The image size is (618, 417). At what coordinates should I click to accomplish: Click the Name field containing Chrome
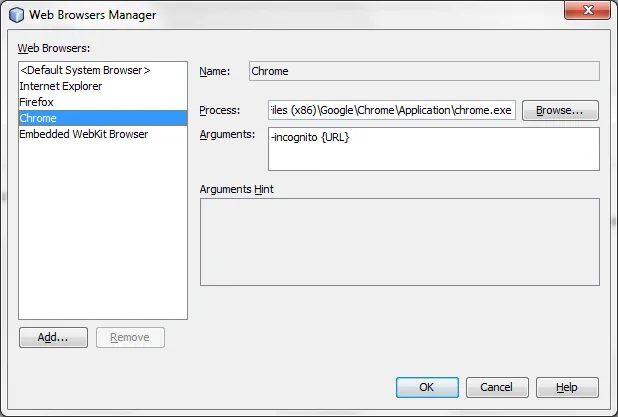click(422, 71)
